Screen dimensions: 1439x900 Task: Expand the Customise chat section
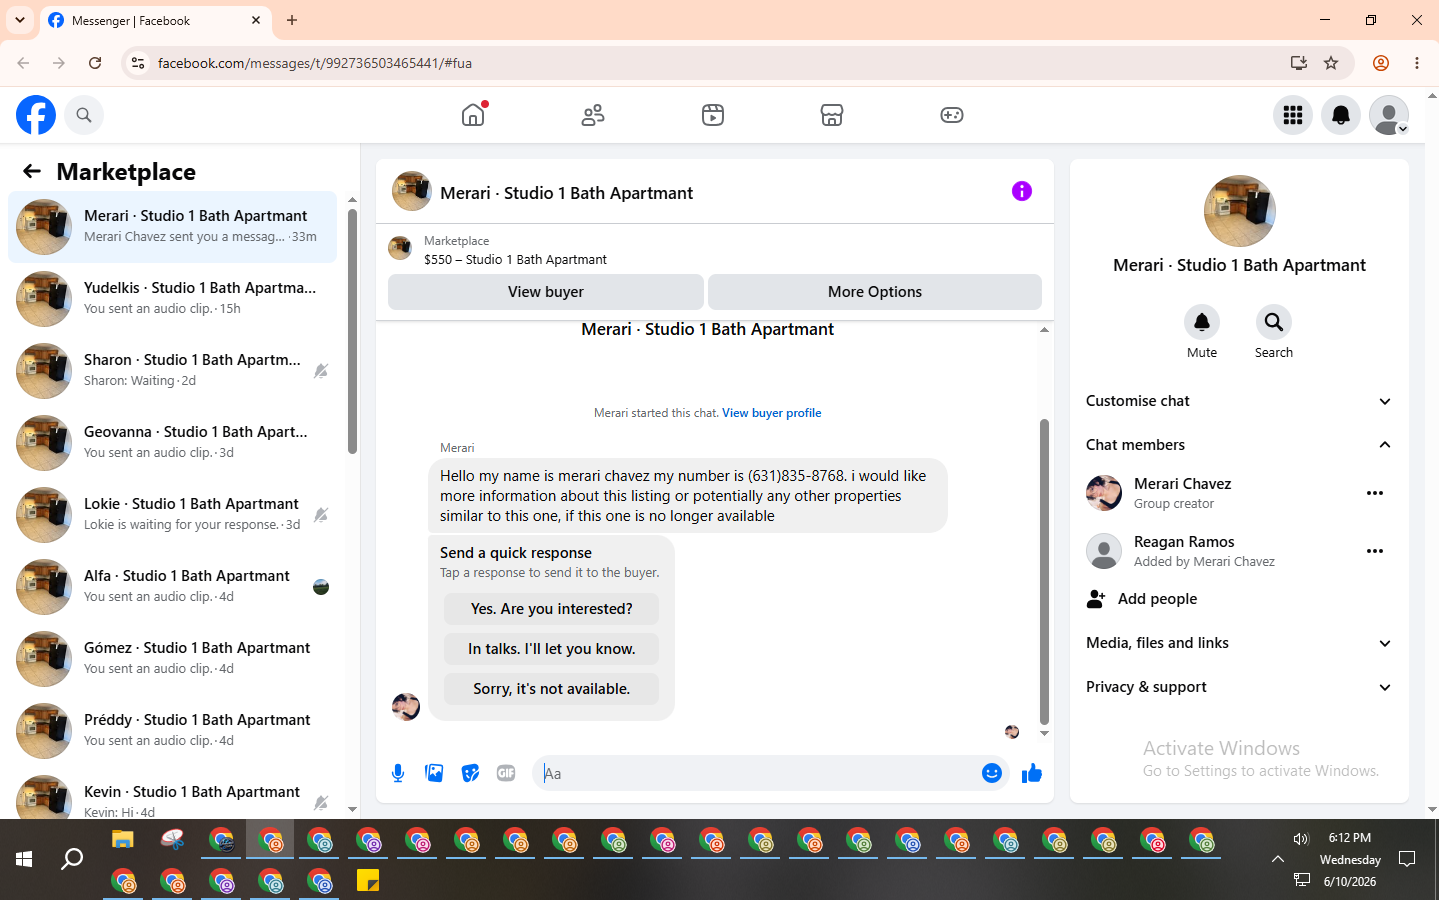[x=1240, y=401]
